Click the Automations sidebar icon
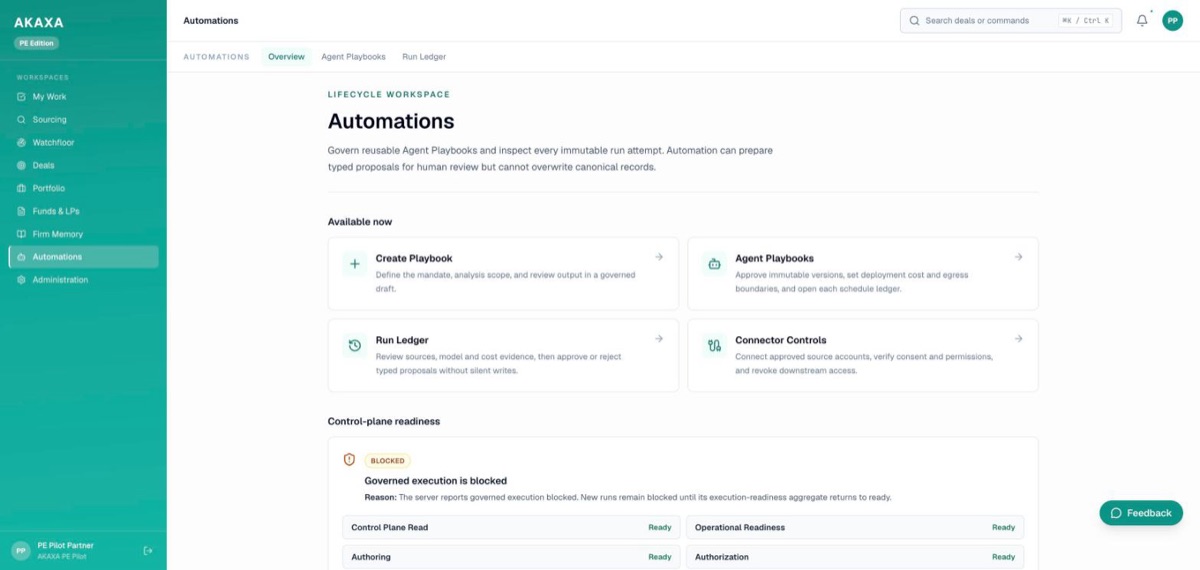Image resolution: width=1200 pixels, height=570 pixels. point(22,257)
